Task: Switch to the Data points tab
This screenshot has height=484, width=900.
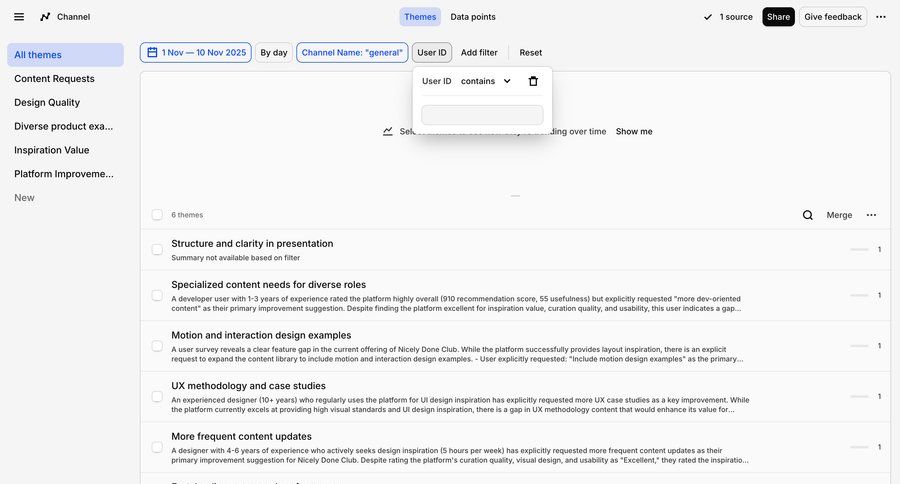Action: click(472, 17)
